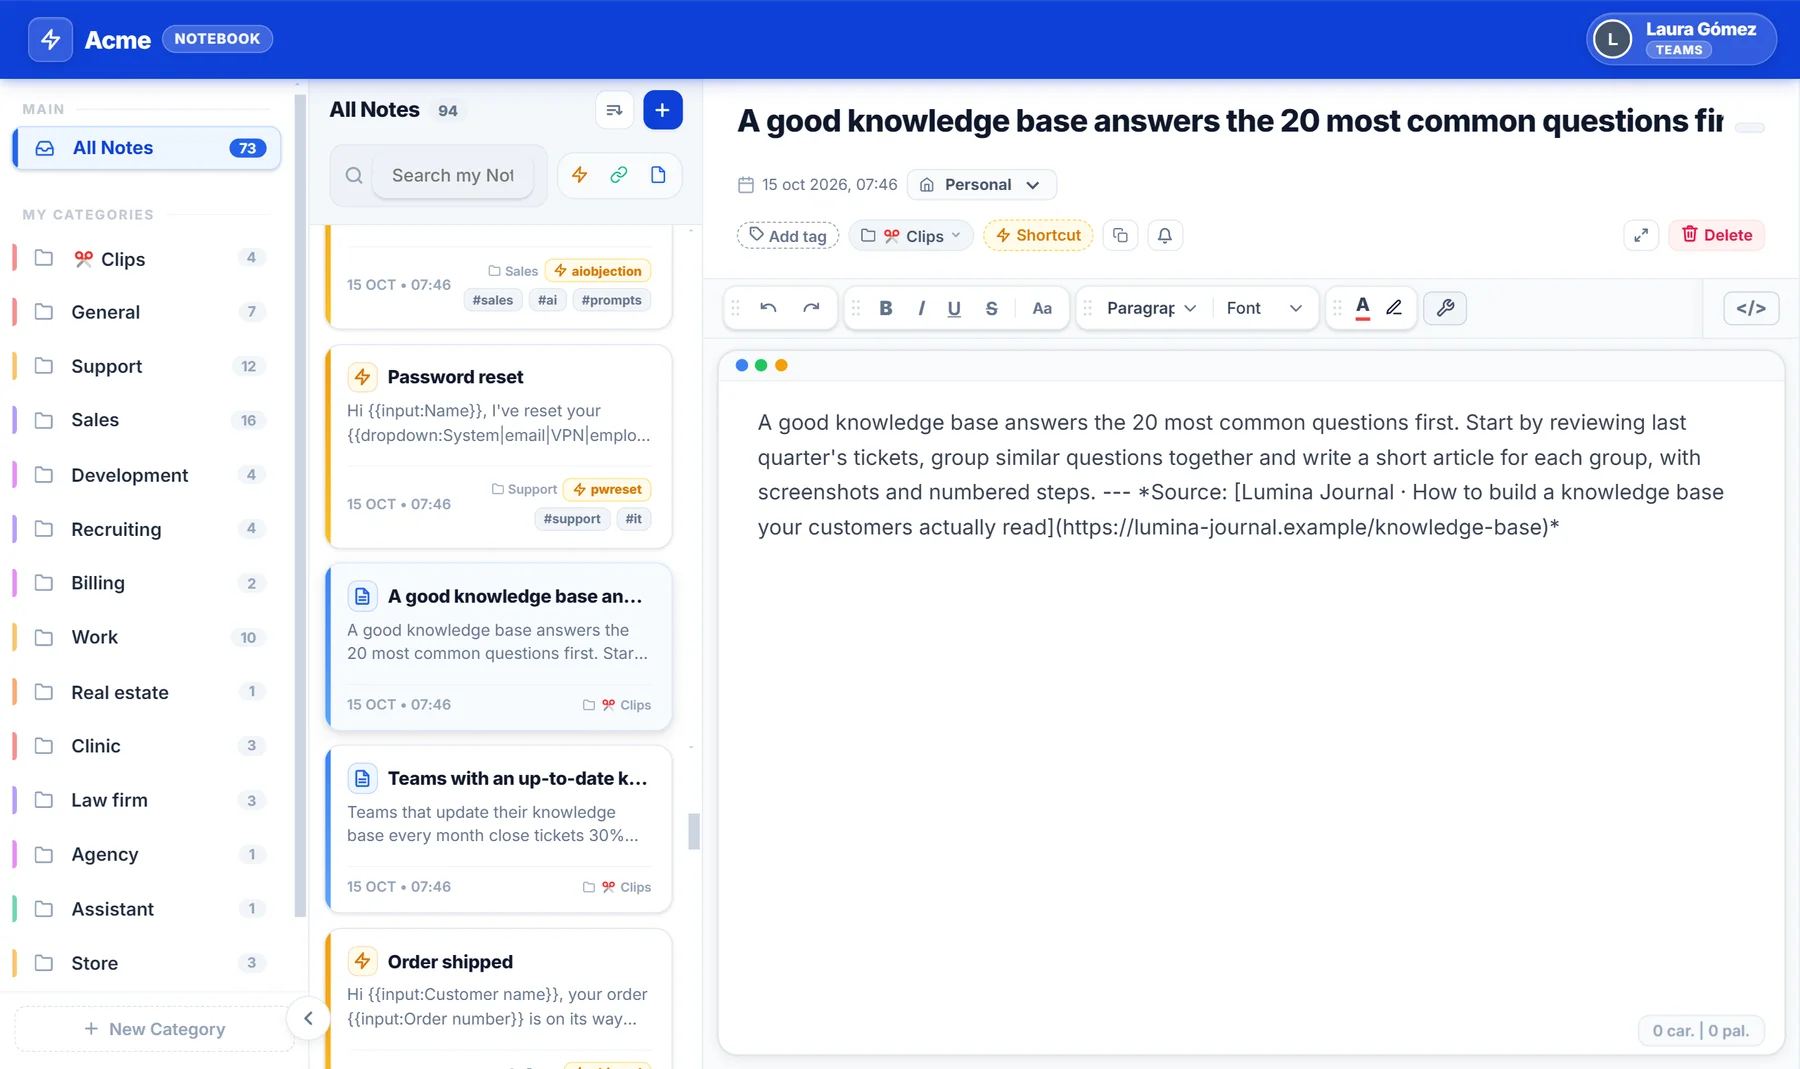This screenshot has width=1800, height=1069.
Task: Filter by document icon next to search
Action: click(658, 175)
